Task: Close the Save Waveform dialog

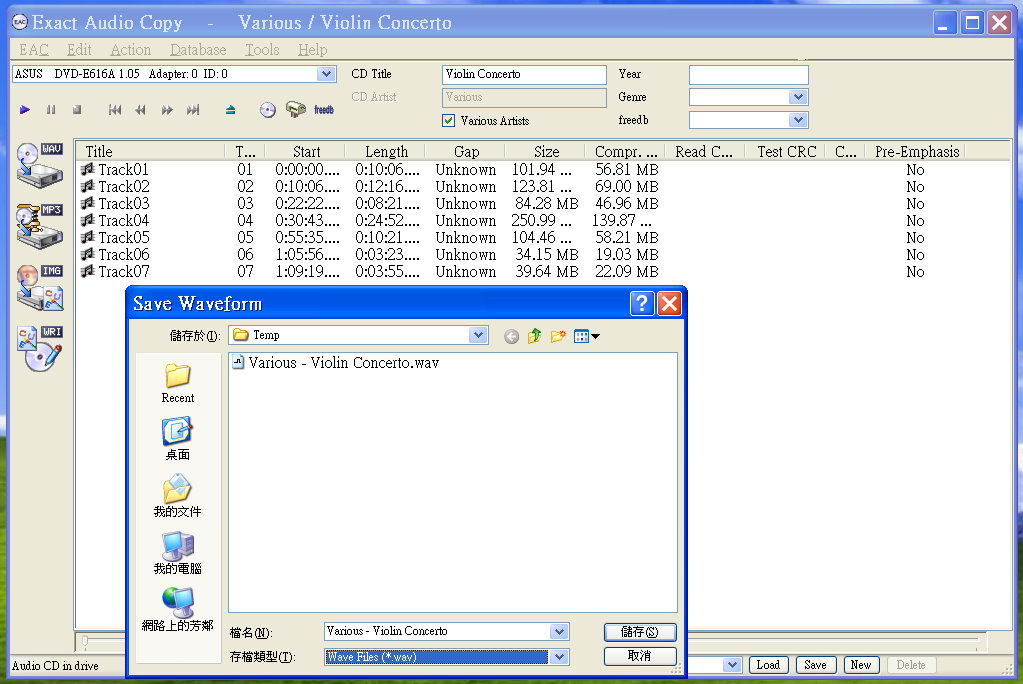Action: [669, 303]
